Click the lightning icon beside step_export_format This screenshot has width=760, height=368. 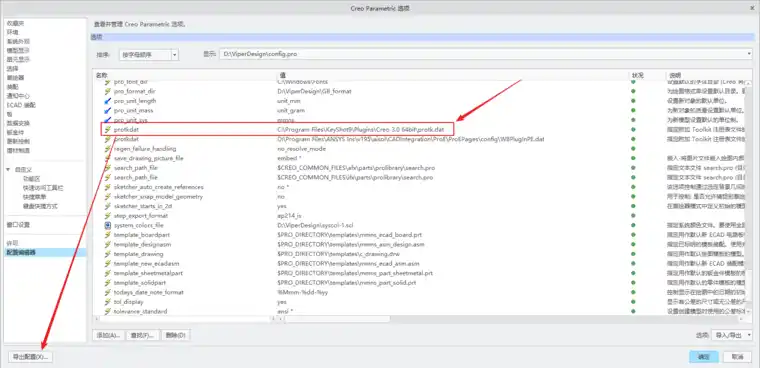[x=108, y=216]
